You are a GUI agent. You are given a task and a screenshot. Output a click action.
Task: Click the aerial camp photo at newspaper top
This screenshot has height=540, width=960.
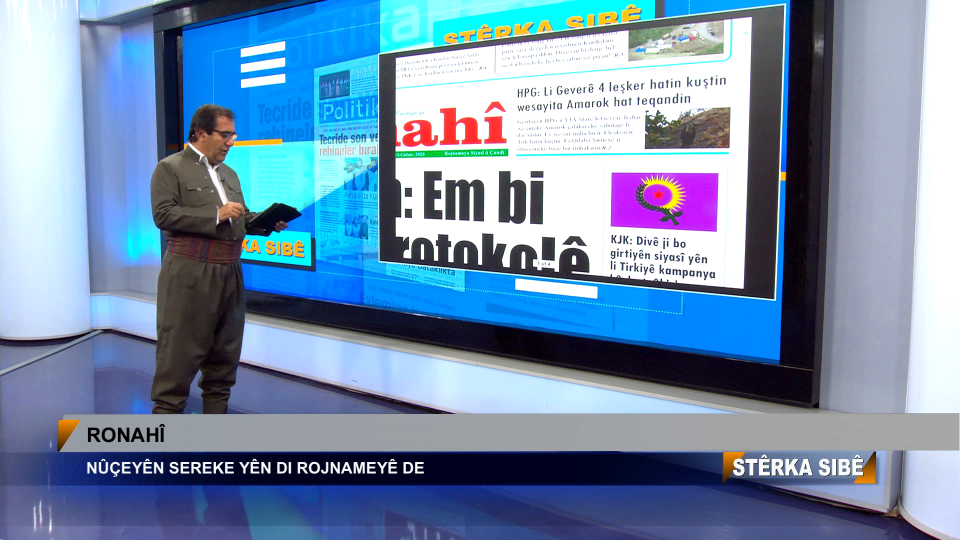(x=677, y=39)
